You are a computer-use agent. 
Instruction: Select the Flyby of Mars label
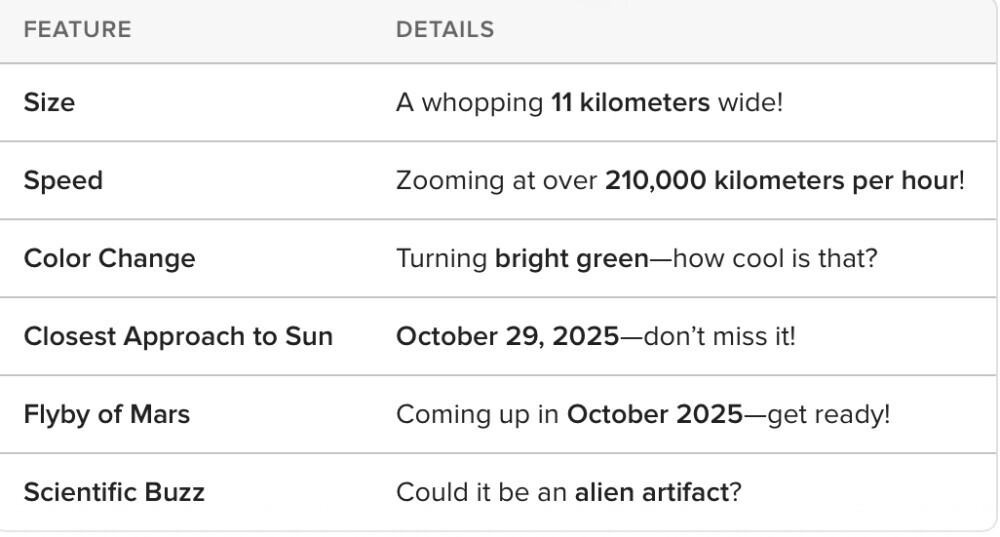point(107,414)
